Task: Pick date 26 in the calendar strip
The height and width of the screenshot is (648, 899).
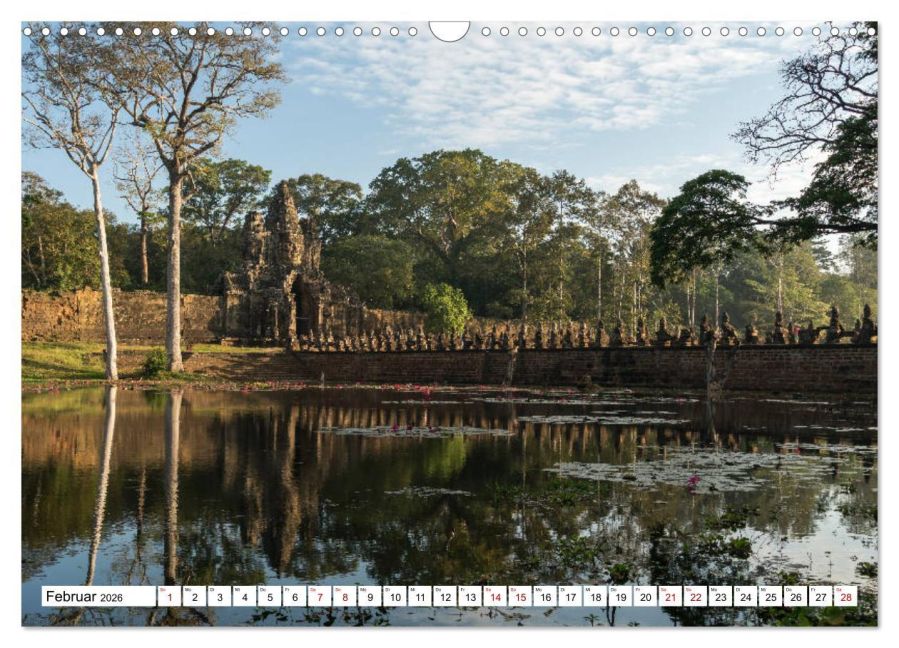Action: pyautogui.click(x=796, y=596)
